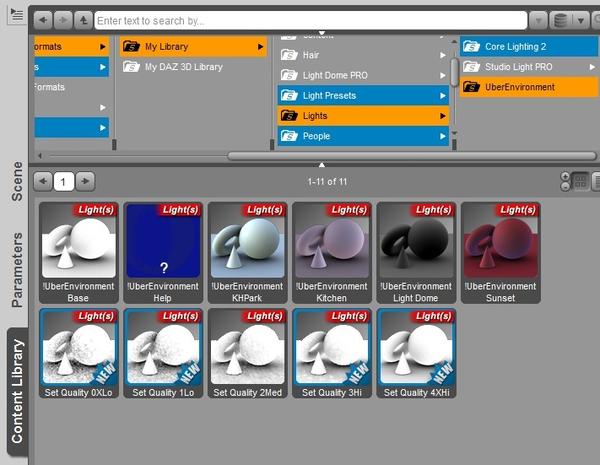The width and height of the screenshot is (600, 465).
Task: Select the !UberEnvironment Help item
Action: pyautogui.click(x=163, y=253)
